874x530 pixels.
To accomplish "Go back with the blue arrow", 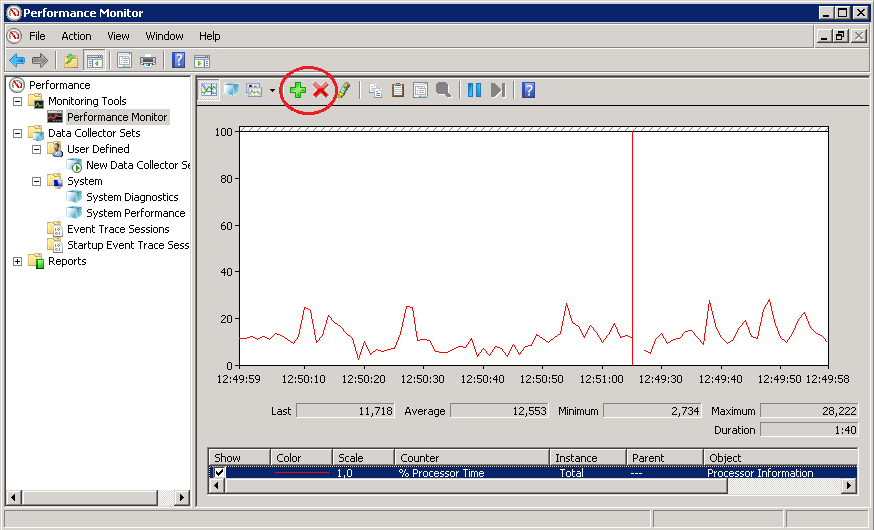I will click(x=17, y=60).
